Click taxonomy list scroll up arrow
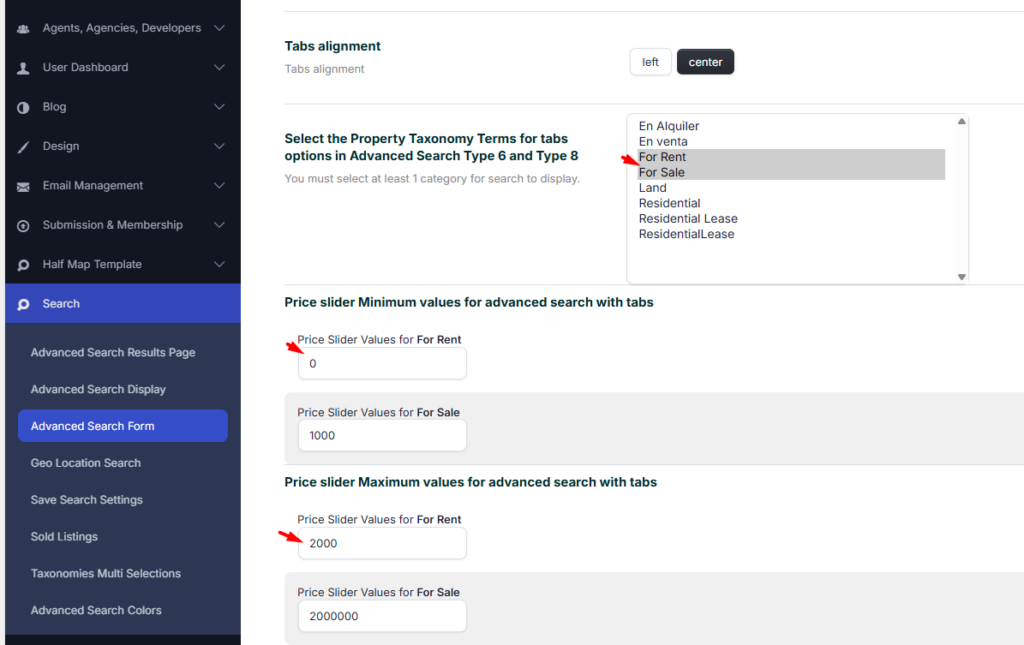 click(961, 121)
